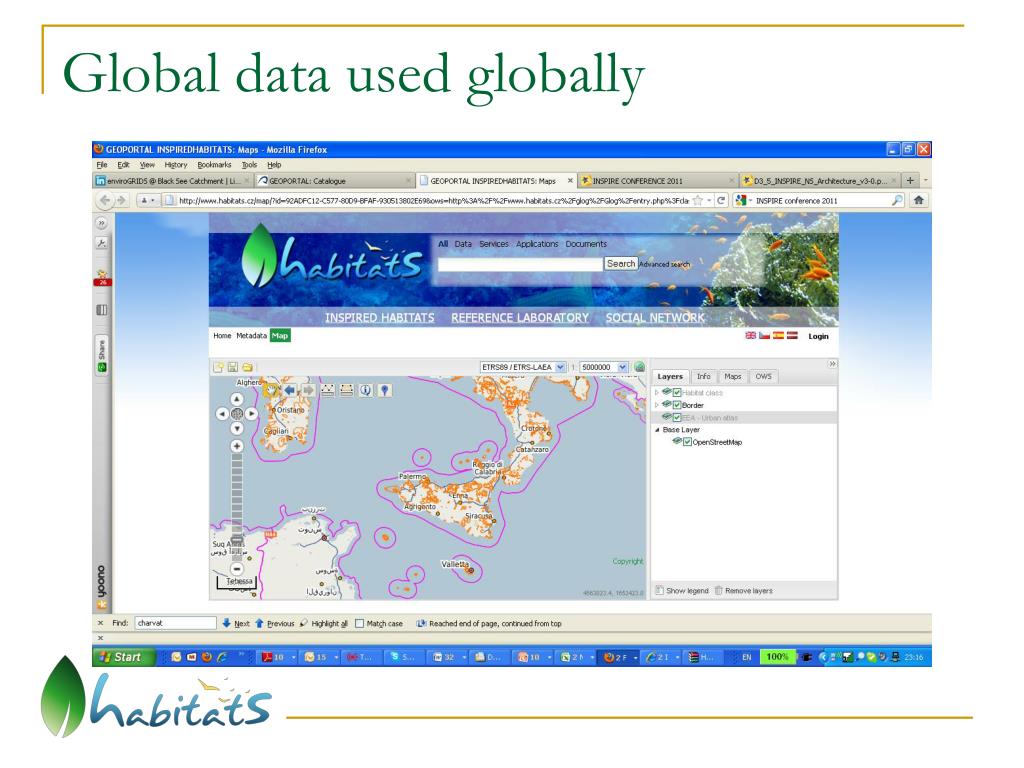Click the Login link
Screen dimensions: 1024x768
click(x=818, y=336)
